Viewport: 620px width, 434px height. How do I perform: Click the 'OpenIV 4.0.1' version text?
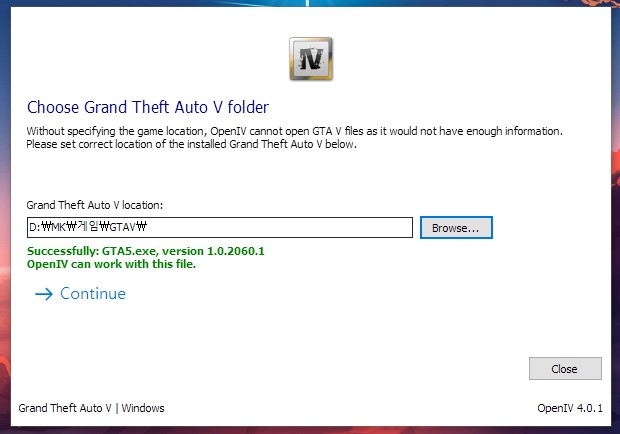click(x=570, y=408)
